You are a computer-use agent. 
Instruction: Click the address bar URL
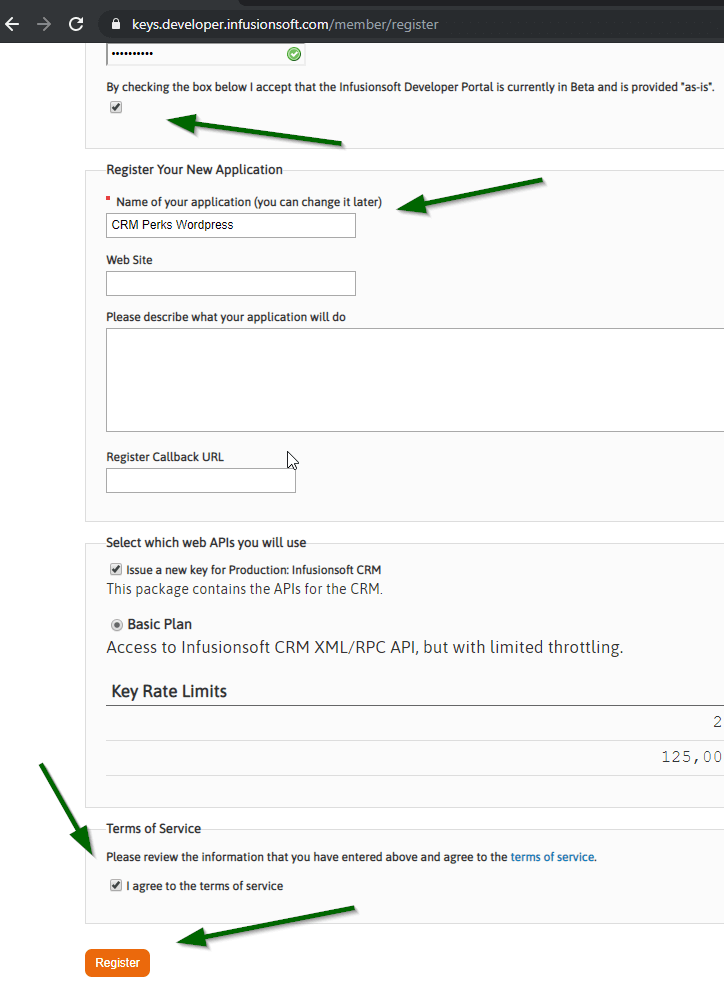(285, 24)
